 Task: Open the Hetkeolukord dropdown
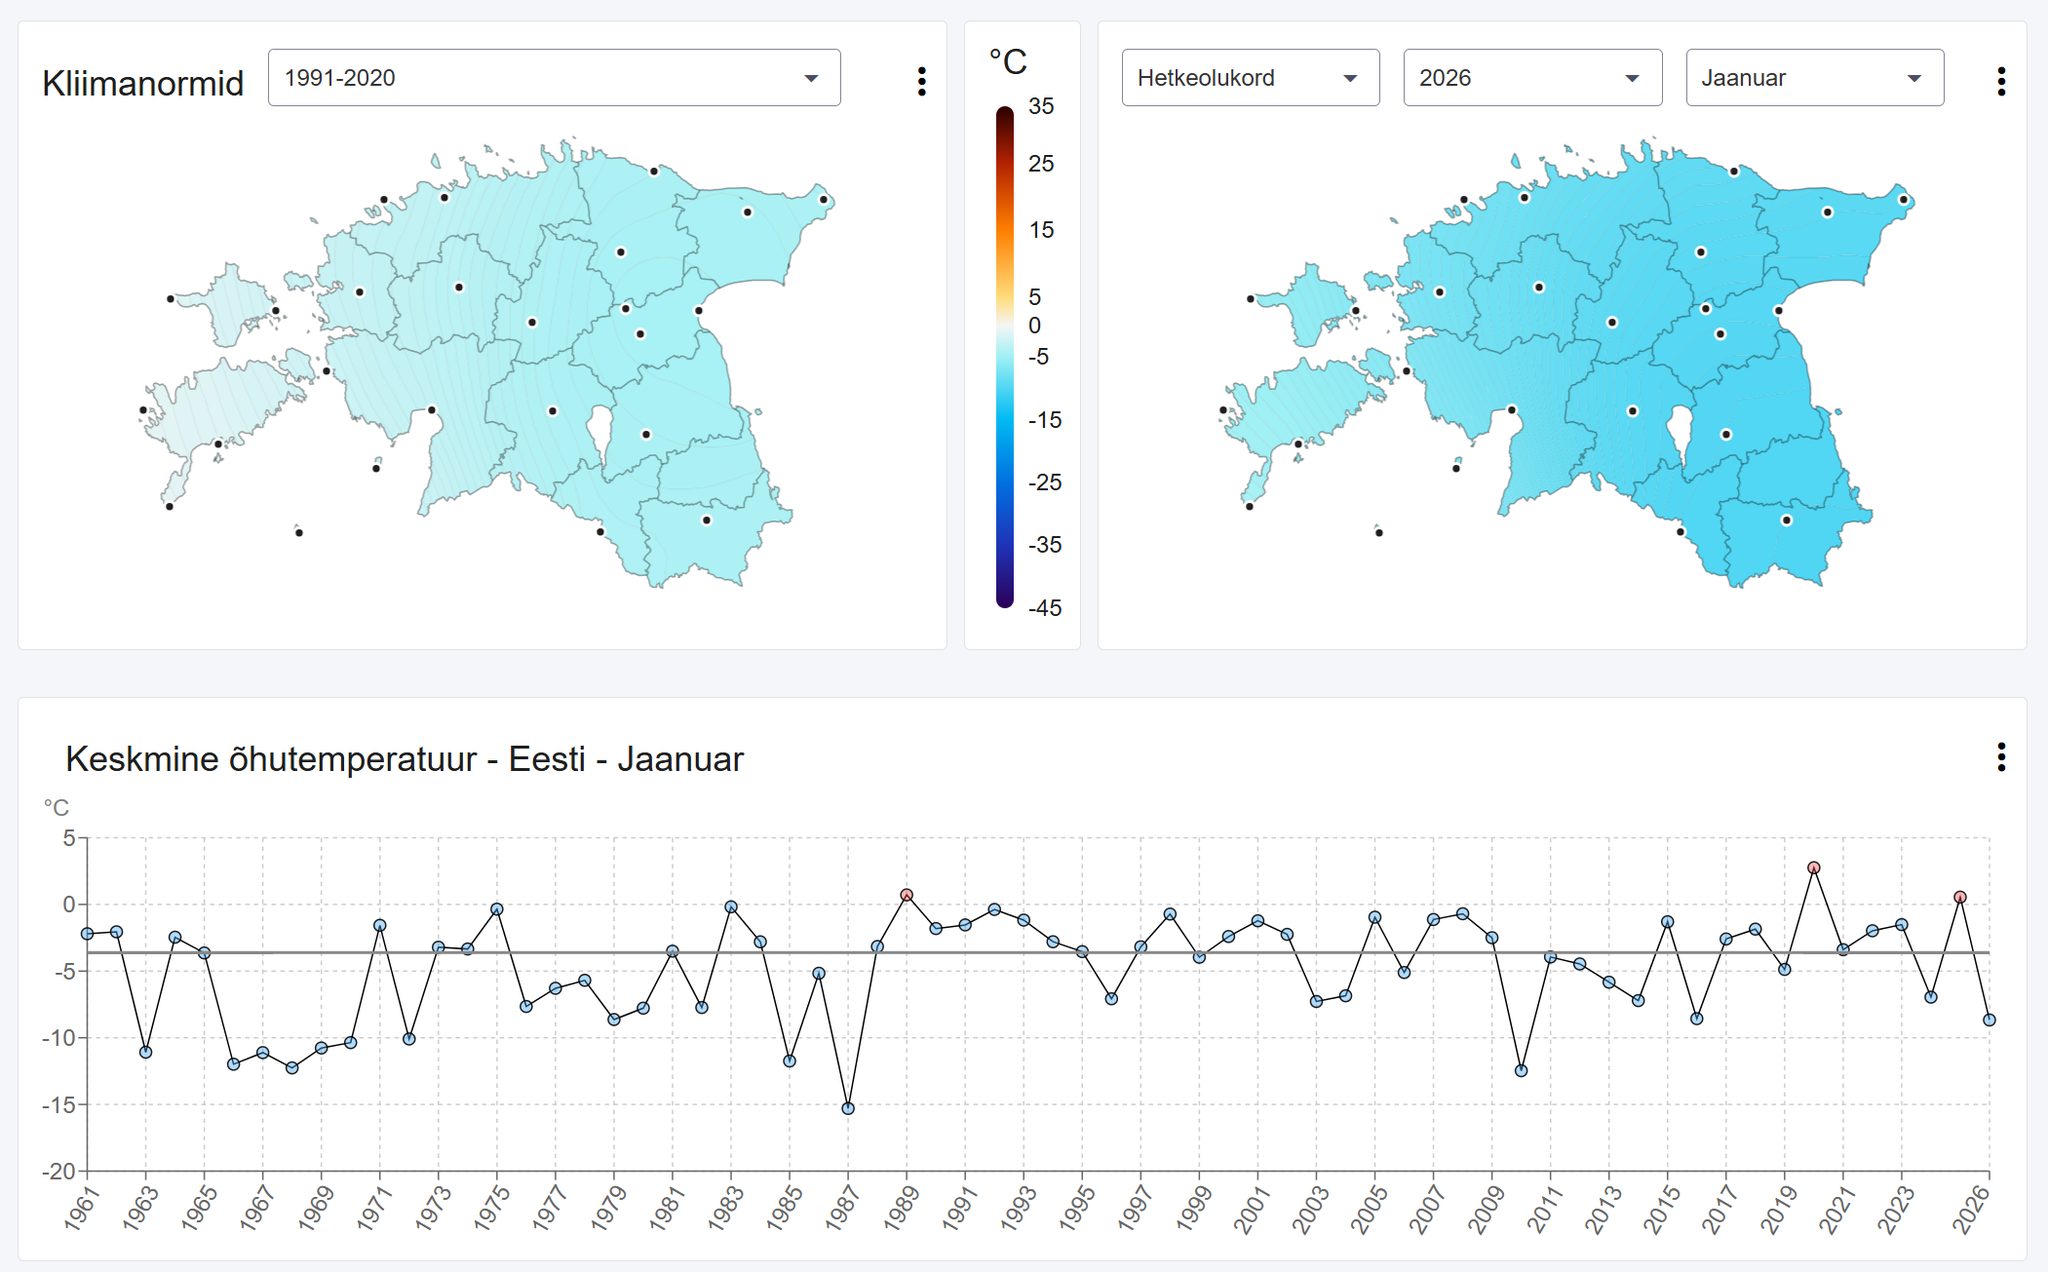point(1249,78)
